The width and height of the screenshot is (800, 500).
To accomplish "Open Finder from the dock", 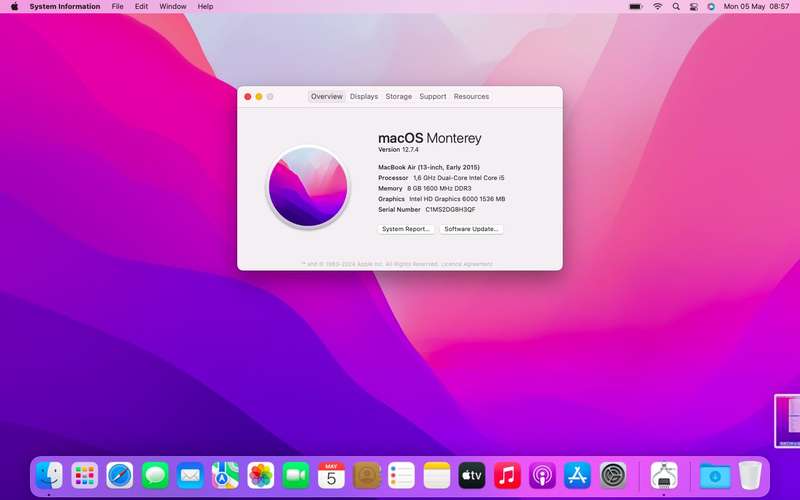I will [49, 476].
